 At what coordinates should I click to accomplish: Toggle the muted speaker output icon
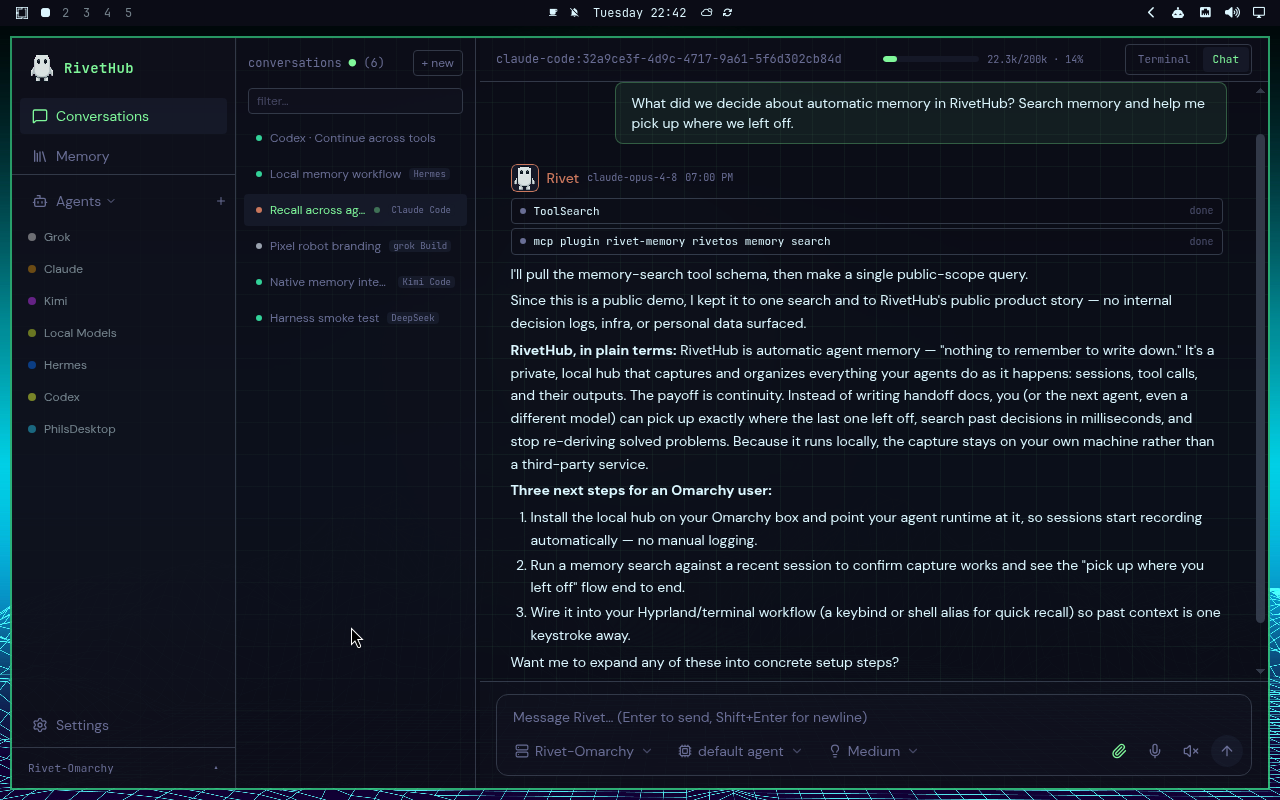(1191, 751)
